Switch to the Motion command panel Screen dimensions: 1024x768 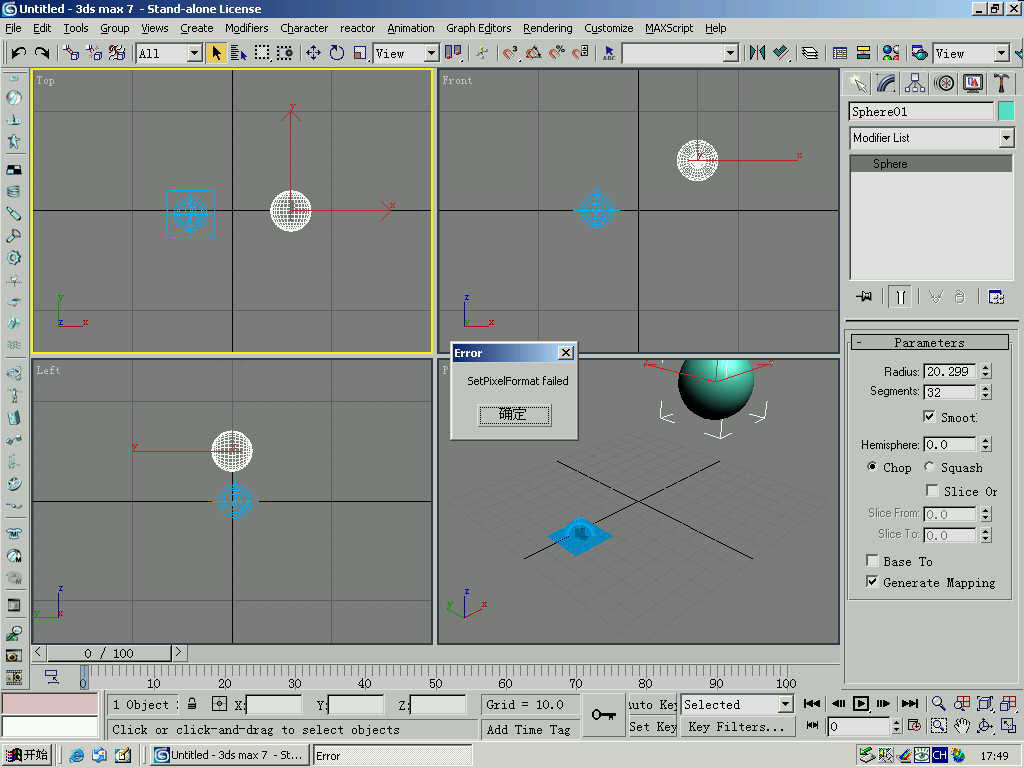pos(944,83)
